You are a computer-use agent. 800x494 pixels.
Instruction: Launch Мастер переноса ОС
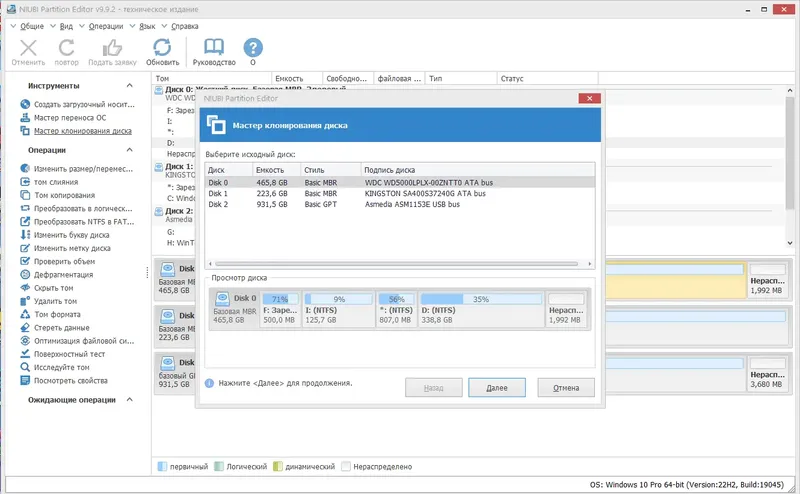[63, 117]
